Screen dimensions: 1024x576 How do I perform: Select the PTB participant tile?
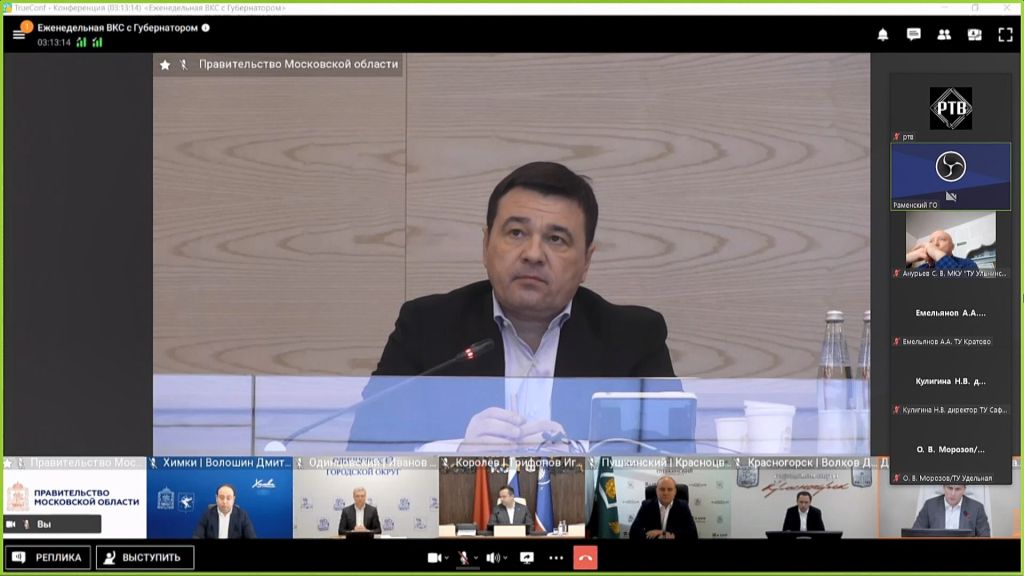tap(951, 108)
